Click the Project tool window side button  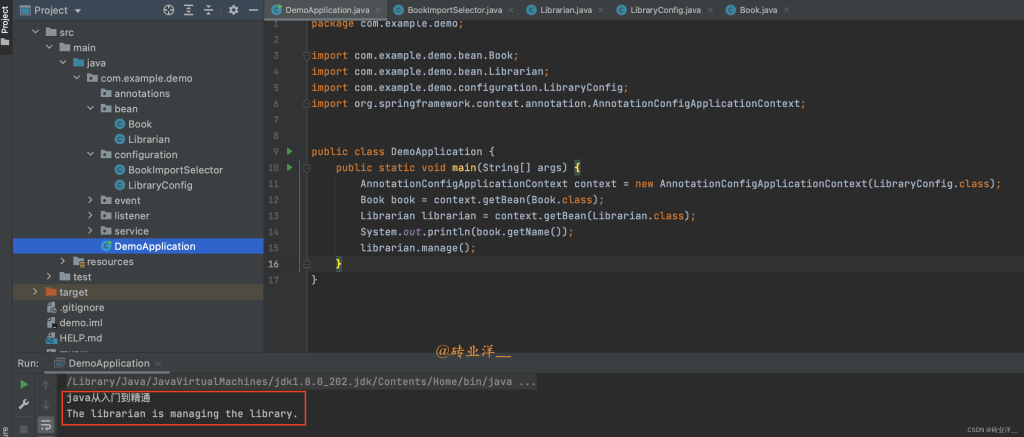coord(5,21)
